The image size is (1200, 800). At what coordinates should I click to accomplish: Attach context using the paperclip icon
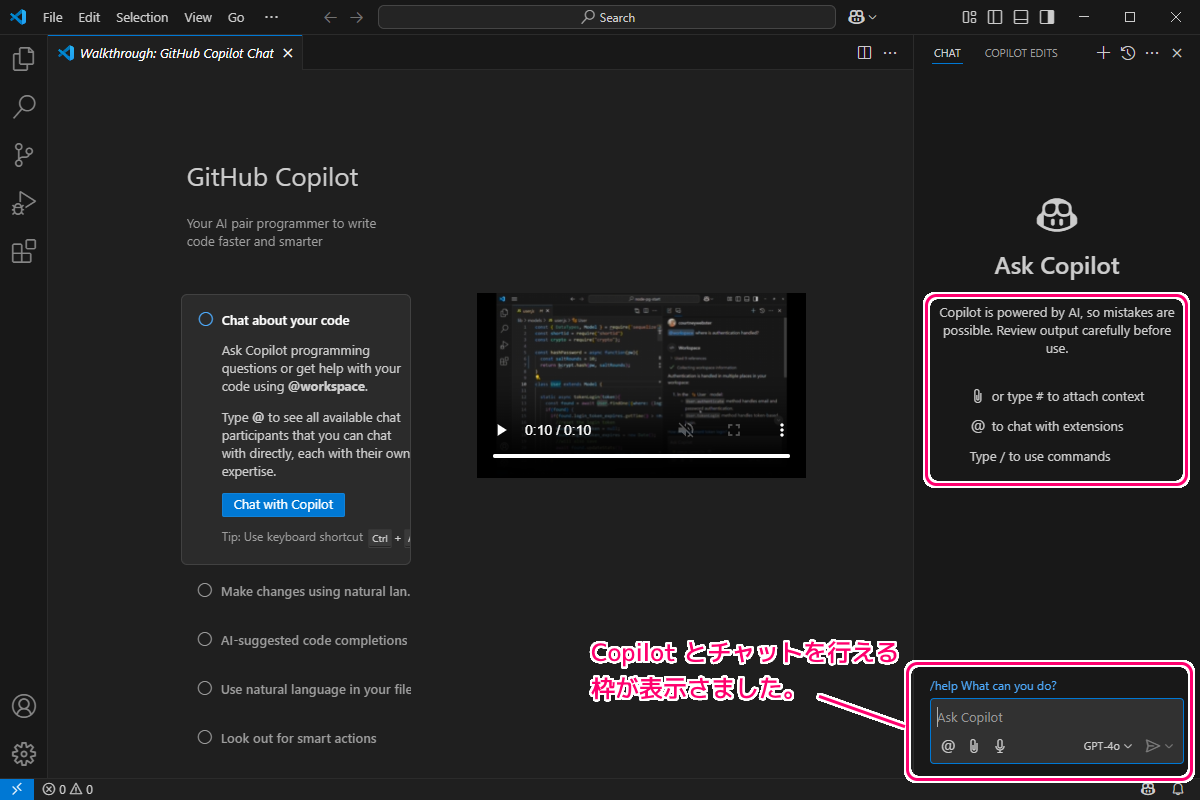(x=973, y=745)
